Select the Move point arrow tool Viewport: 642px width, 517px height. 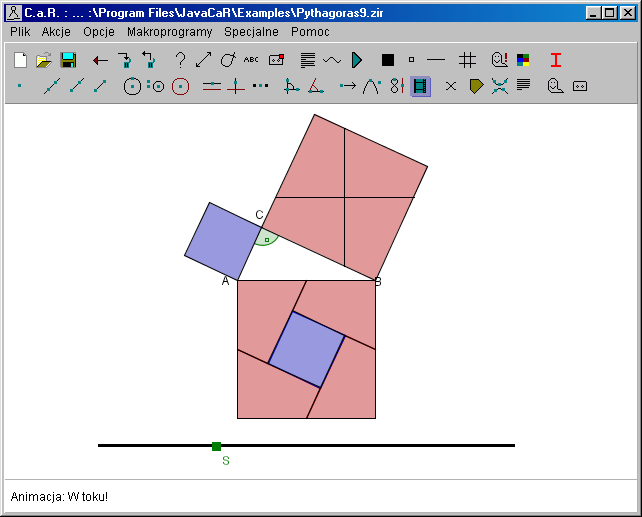point(348,86)
